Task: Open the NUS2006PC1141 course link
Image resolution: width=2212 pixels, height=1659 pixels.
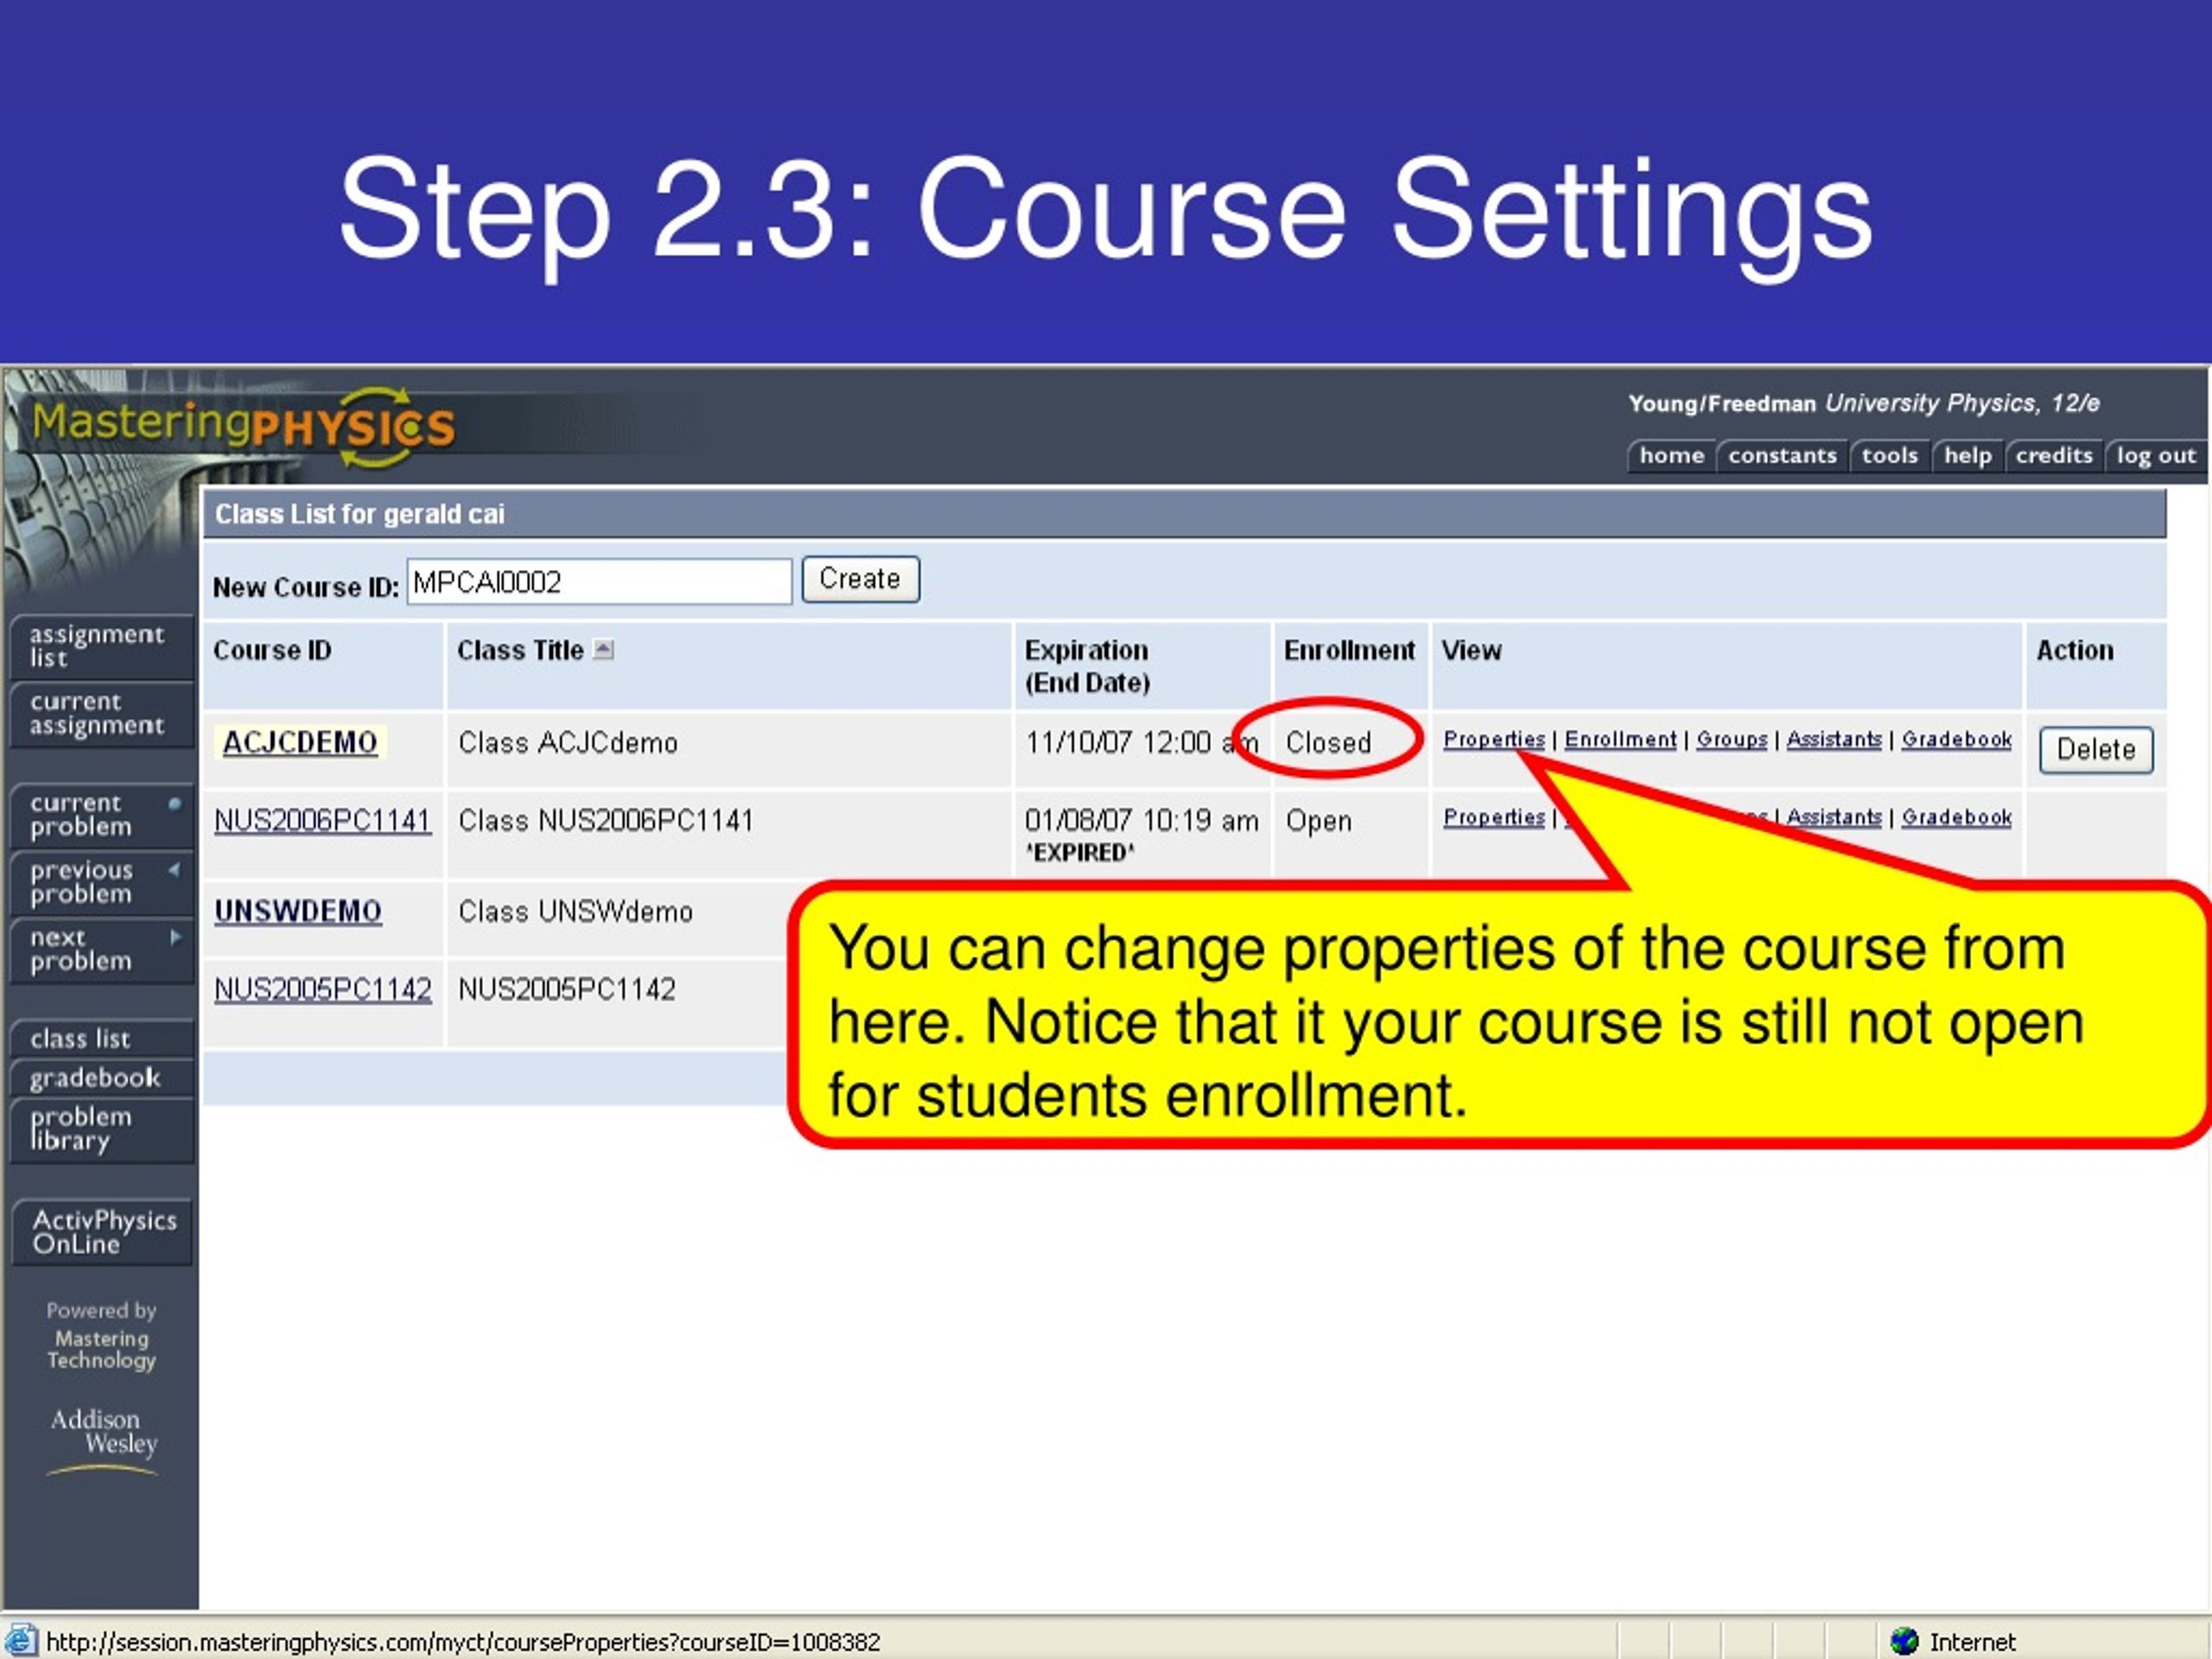Action: (x=322, y=820)
